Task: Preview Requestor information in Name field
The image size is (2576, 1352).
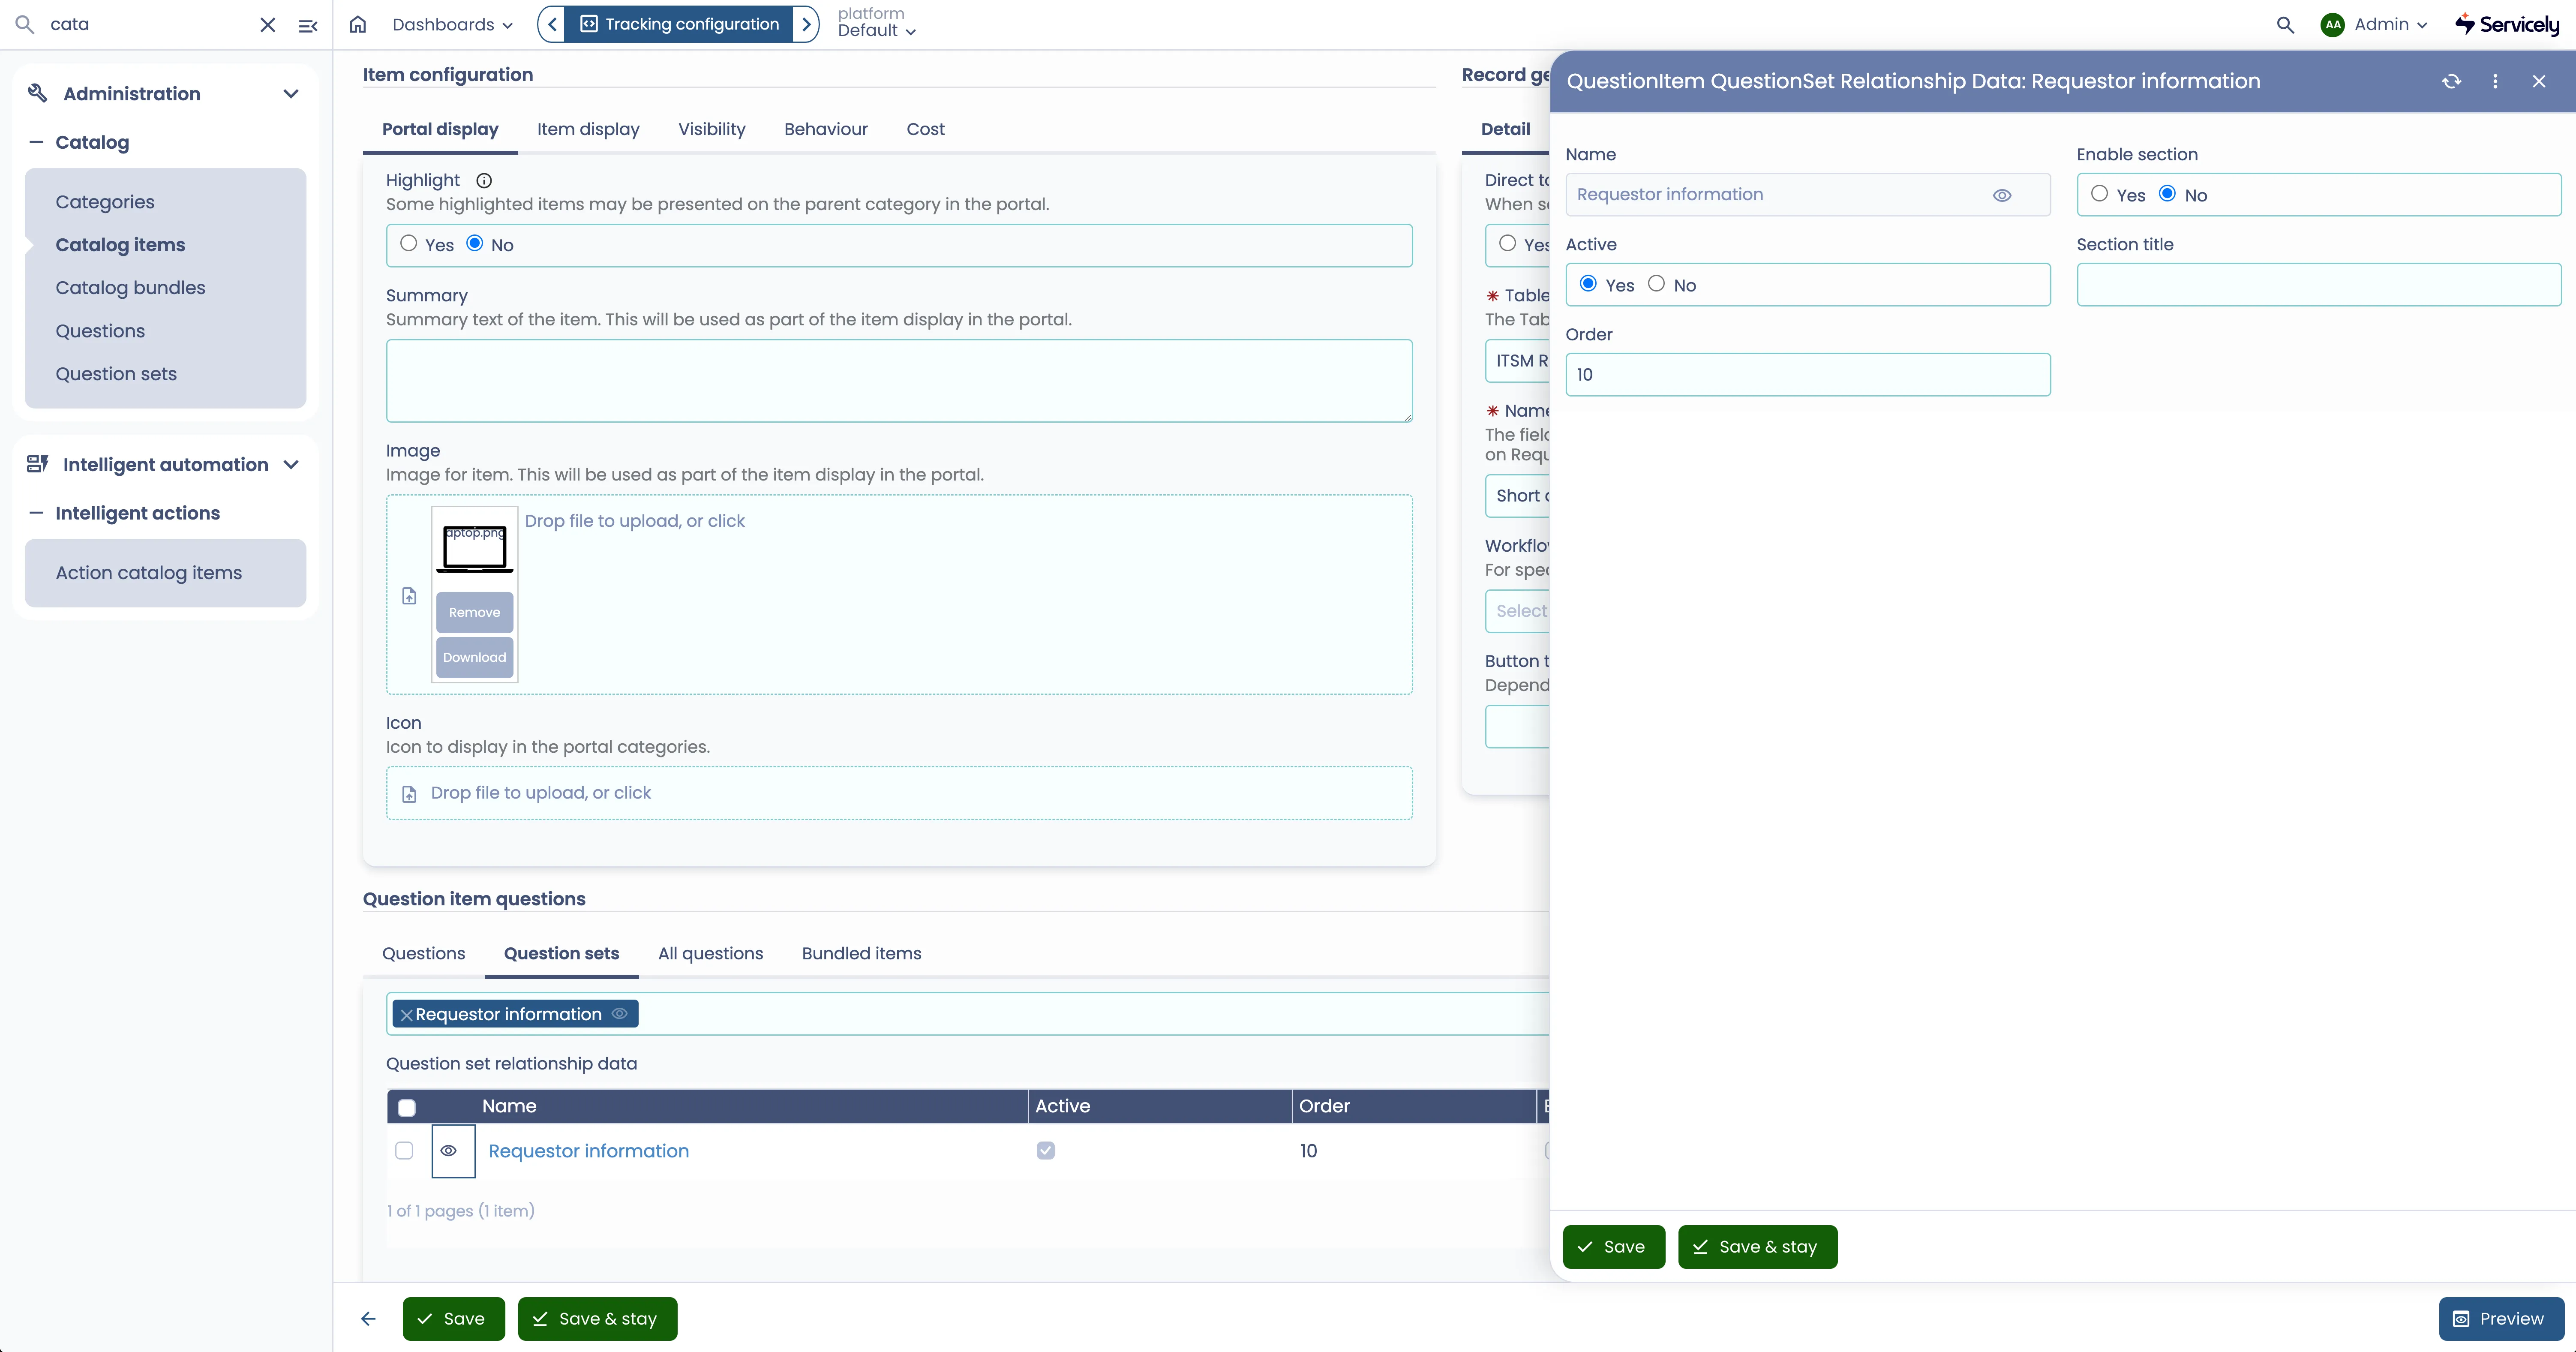Action: click(x=2002, y=195)
